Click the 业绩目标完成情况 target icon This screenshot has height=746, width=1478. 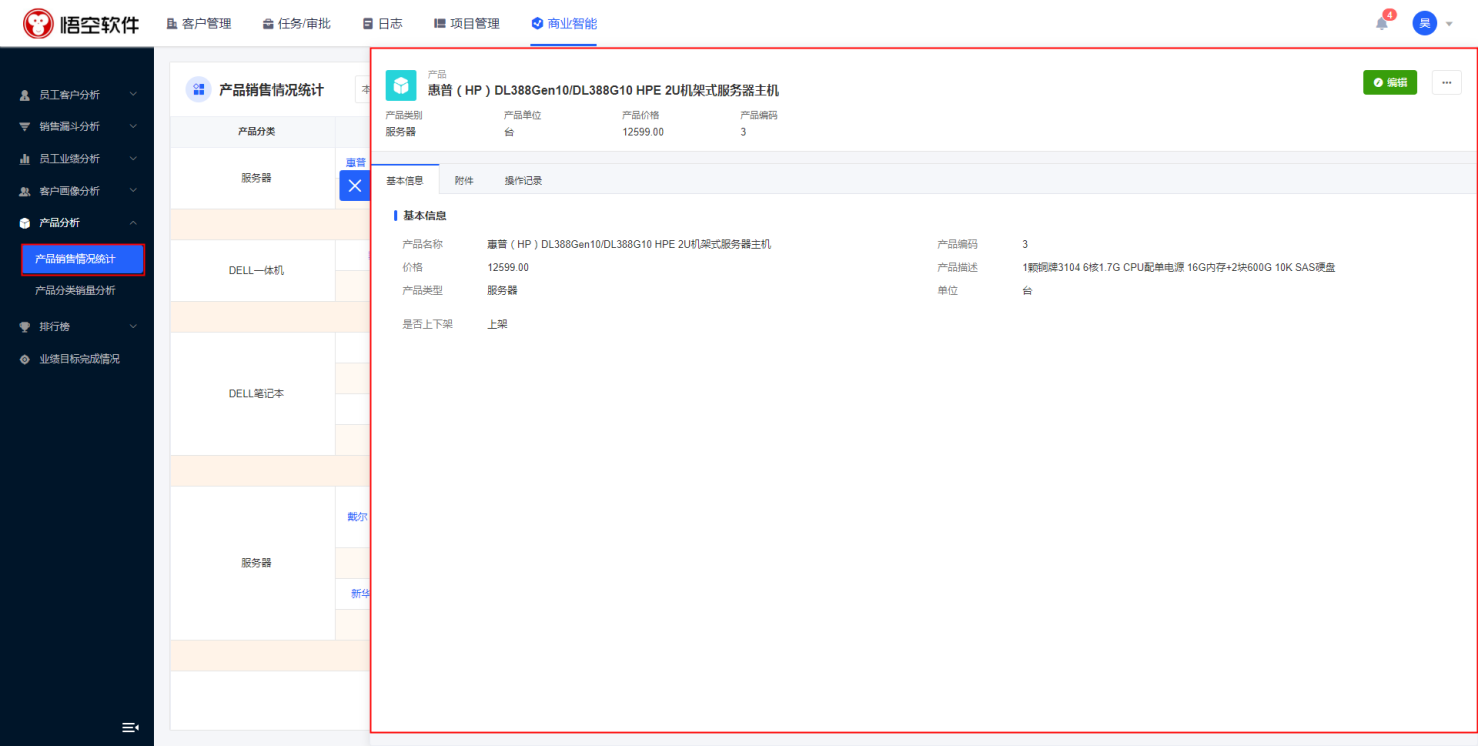pyautogui.click(x=25, y=359)
